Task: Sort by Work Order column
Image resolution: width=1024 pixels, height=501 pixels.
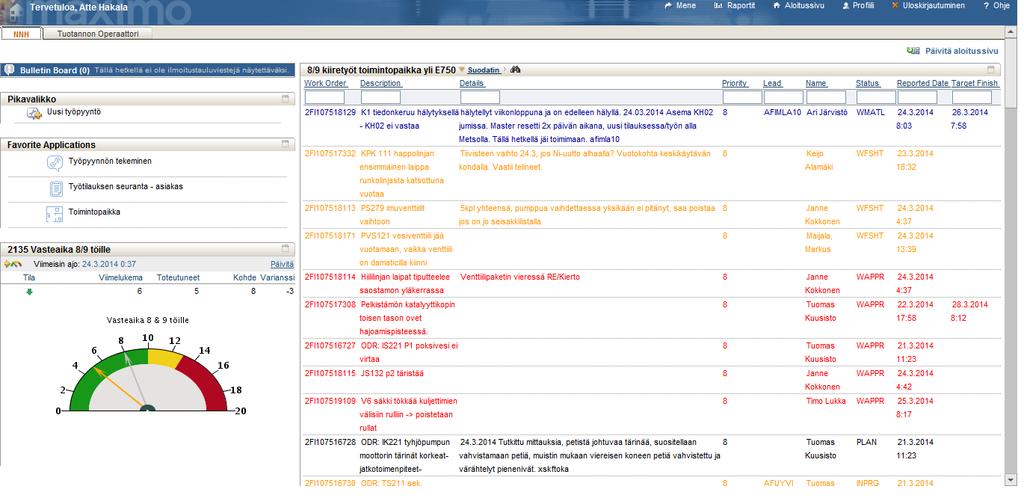Action: pyautogui.click(x=325, y=84)
